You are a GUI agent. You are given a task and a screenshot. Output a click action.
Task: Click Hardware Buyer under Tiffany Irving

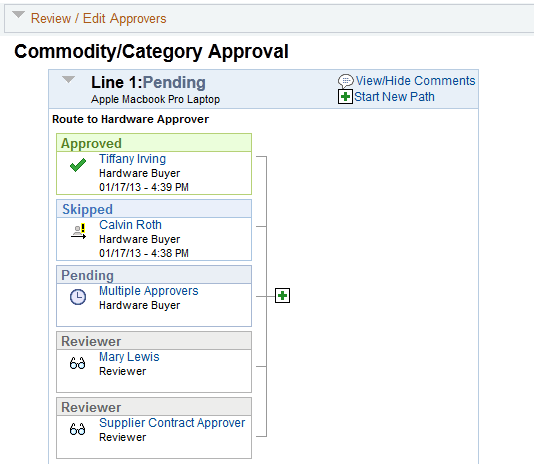139,173
